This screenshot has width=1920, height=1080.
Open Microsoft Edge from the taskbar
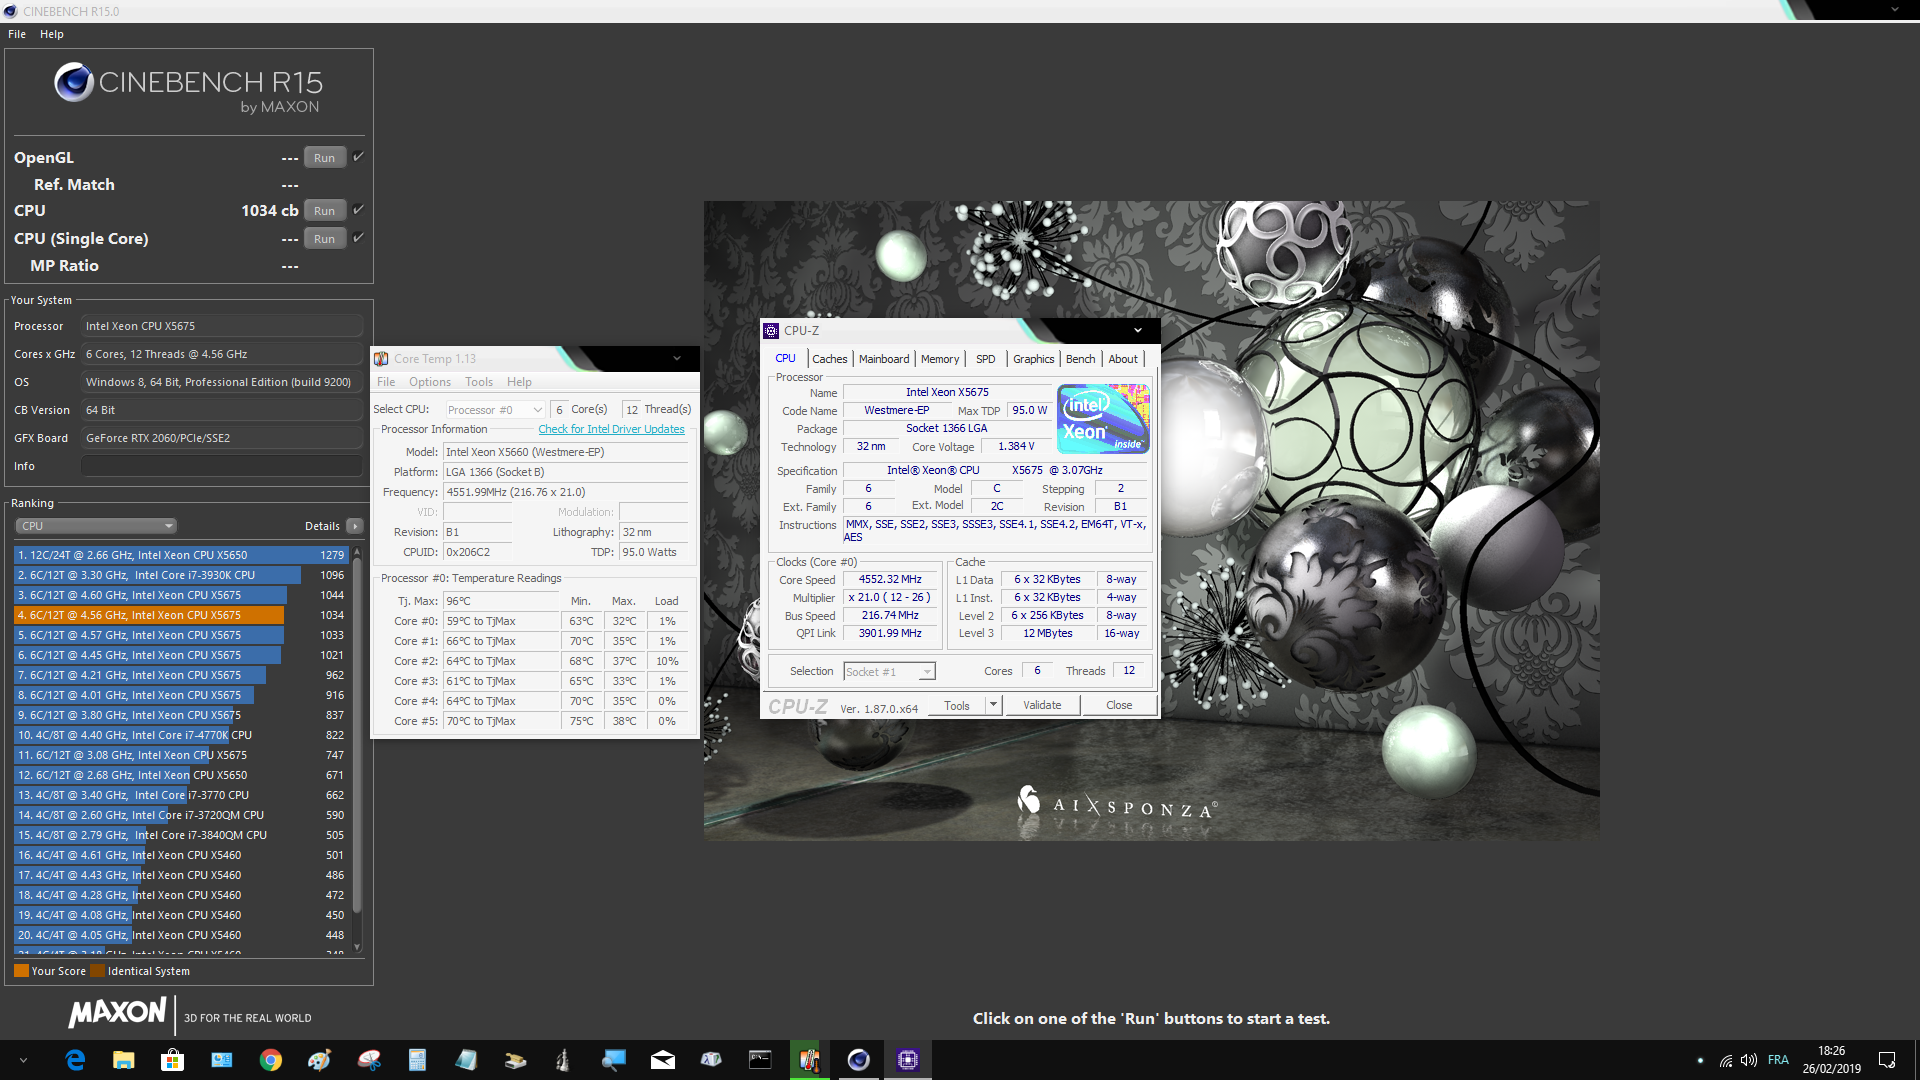coord(76,1059)
